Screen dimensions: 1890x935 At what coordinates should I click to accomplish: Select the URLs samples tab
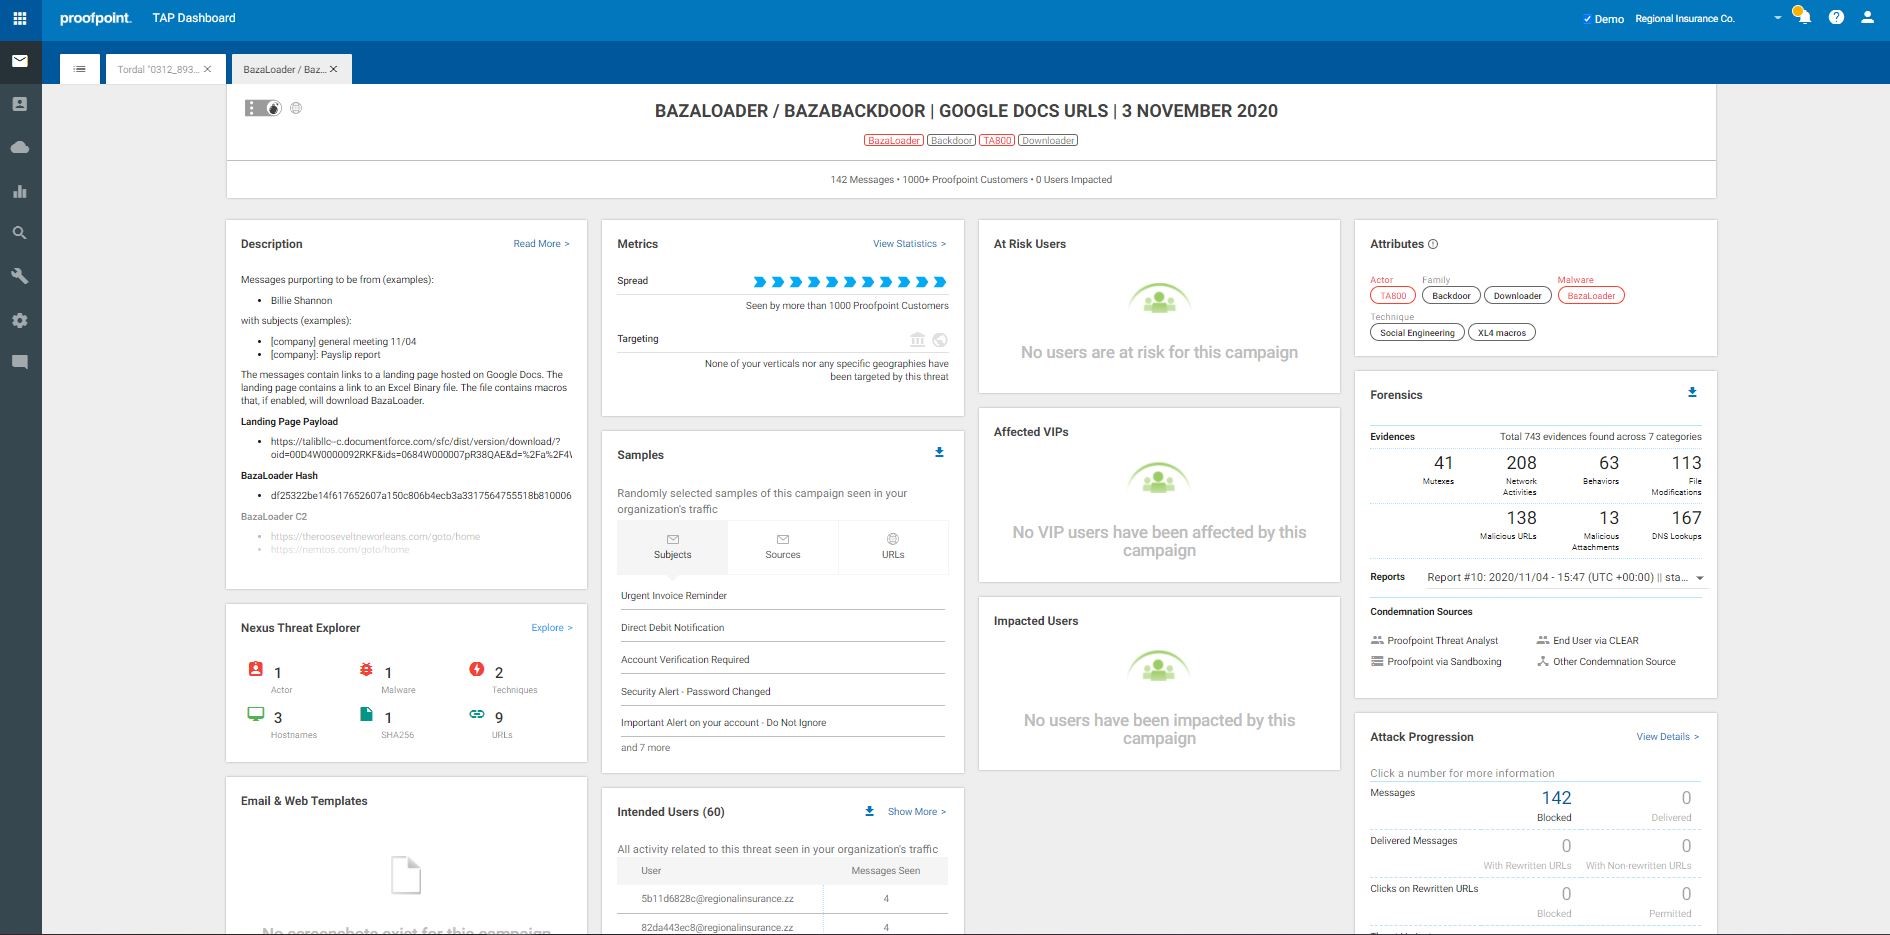(x=893, y=546)
